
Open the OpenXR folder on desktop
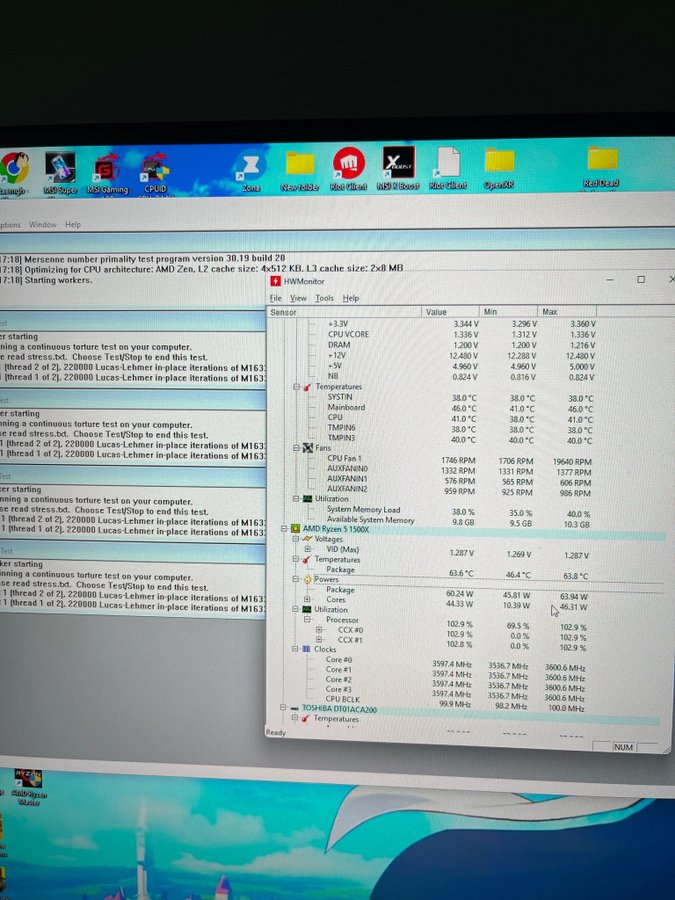tap(498, 163)
